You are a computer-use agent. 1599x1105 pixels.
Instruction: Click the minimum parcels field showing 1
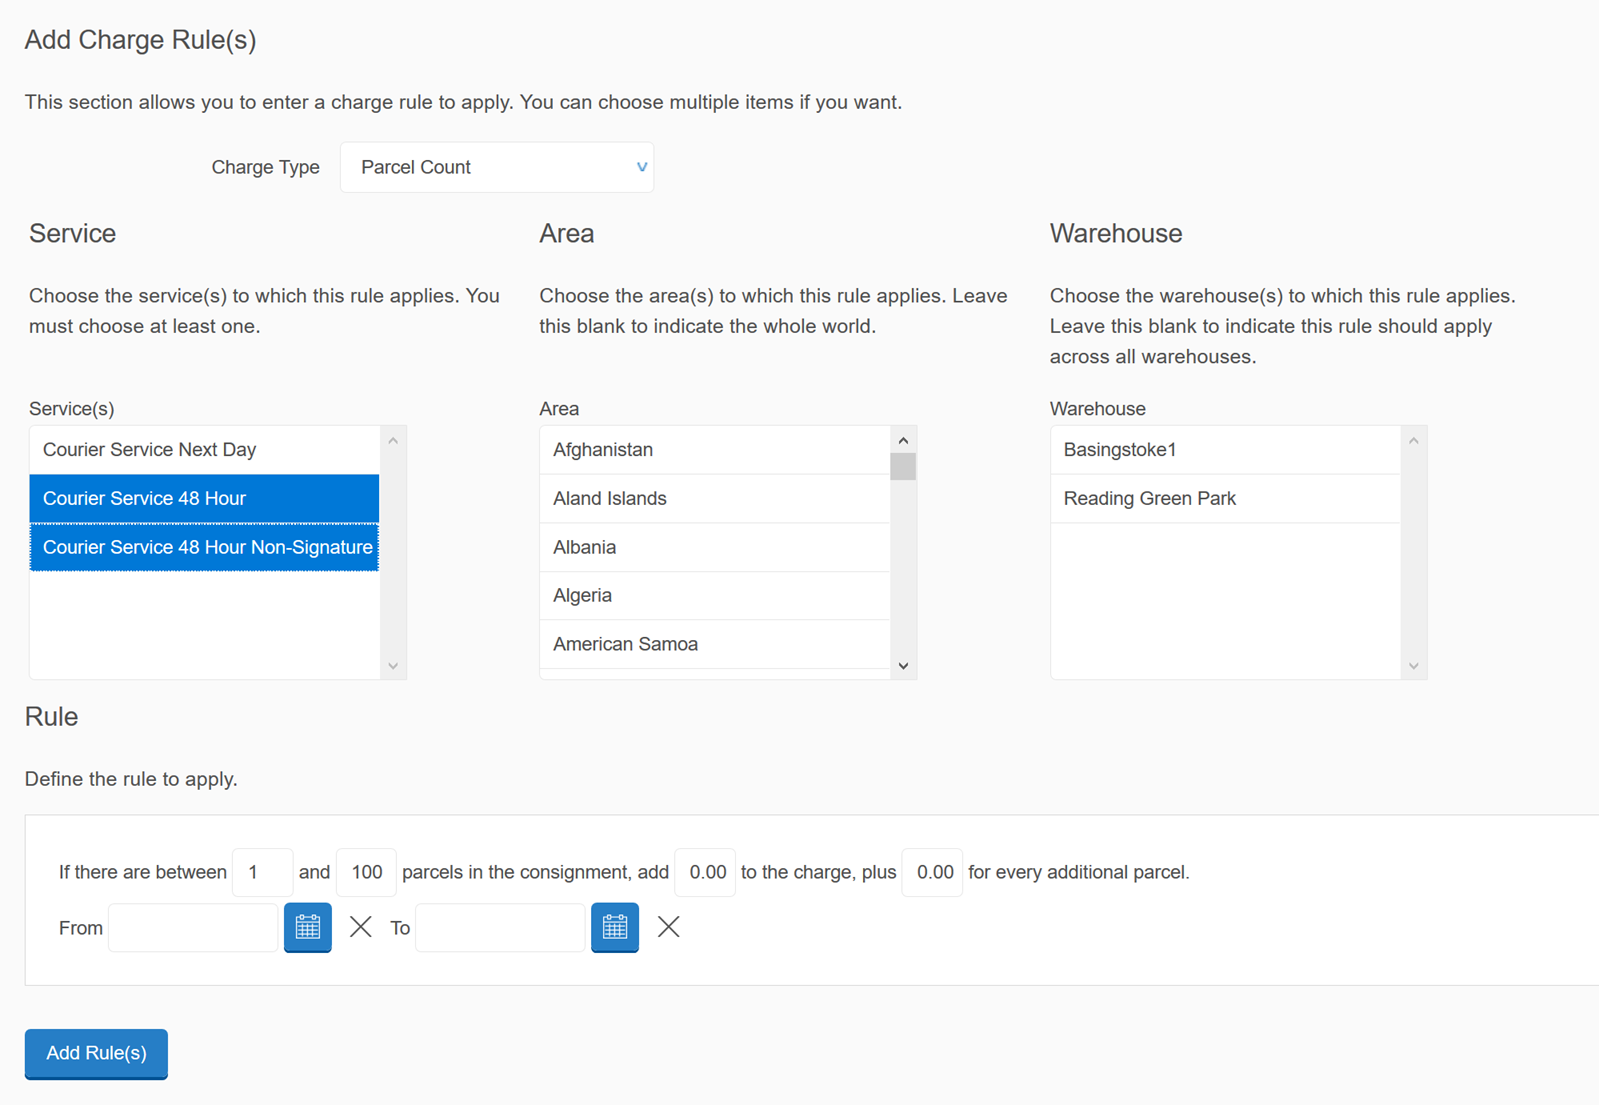pos(262,872)
